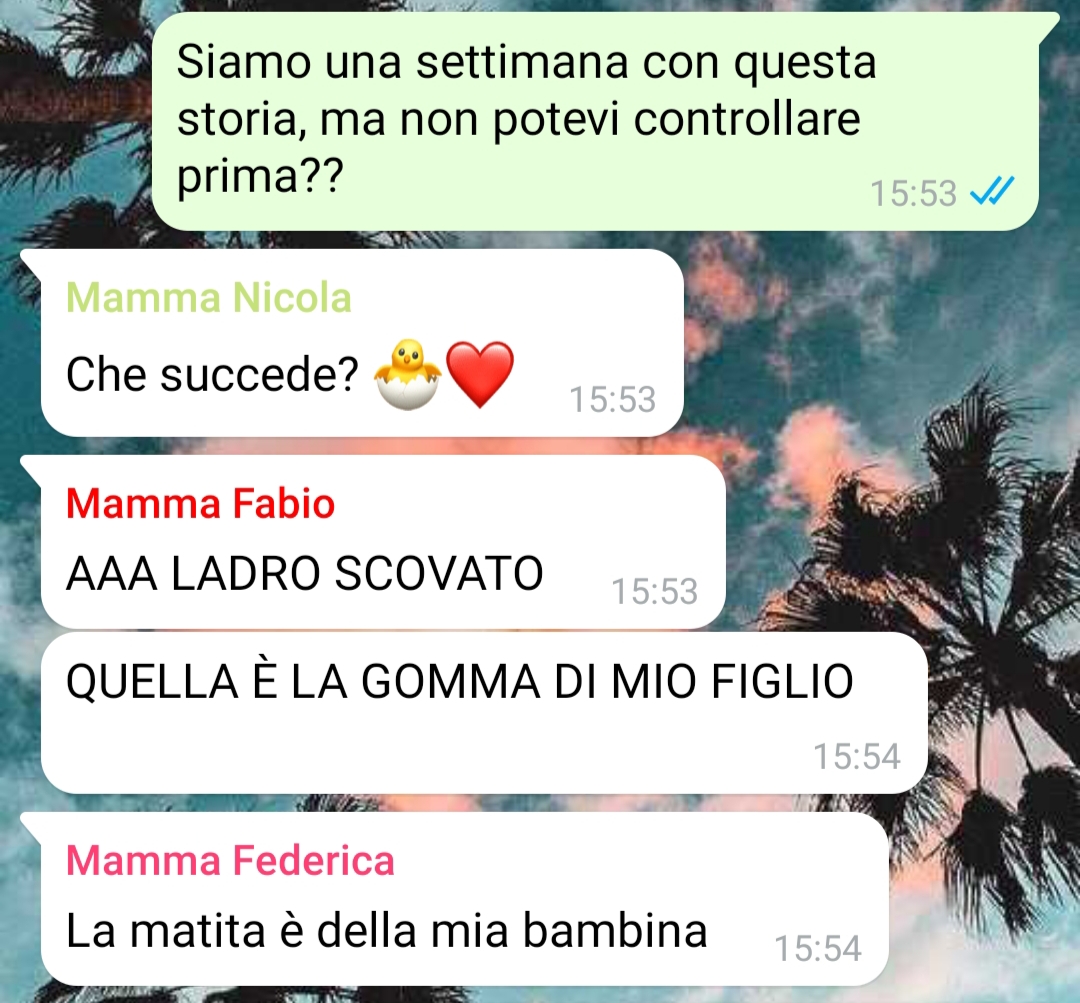
Task: Tap the hatching chick emoji
Action: 408,375
